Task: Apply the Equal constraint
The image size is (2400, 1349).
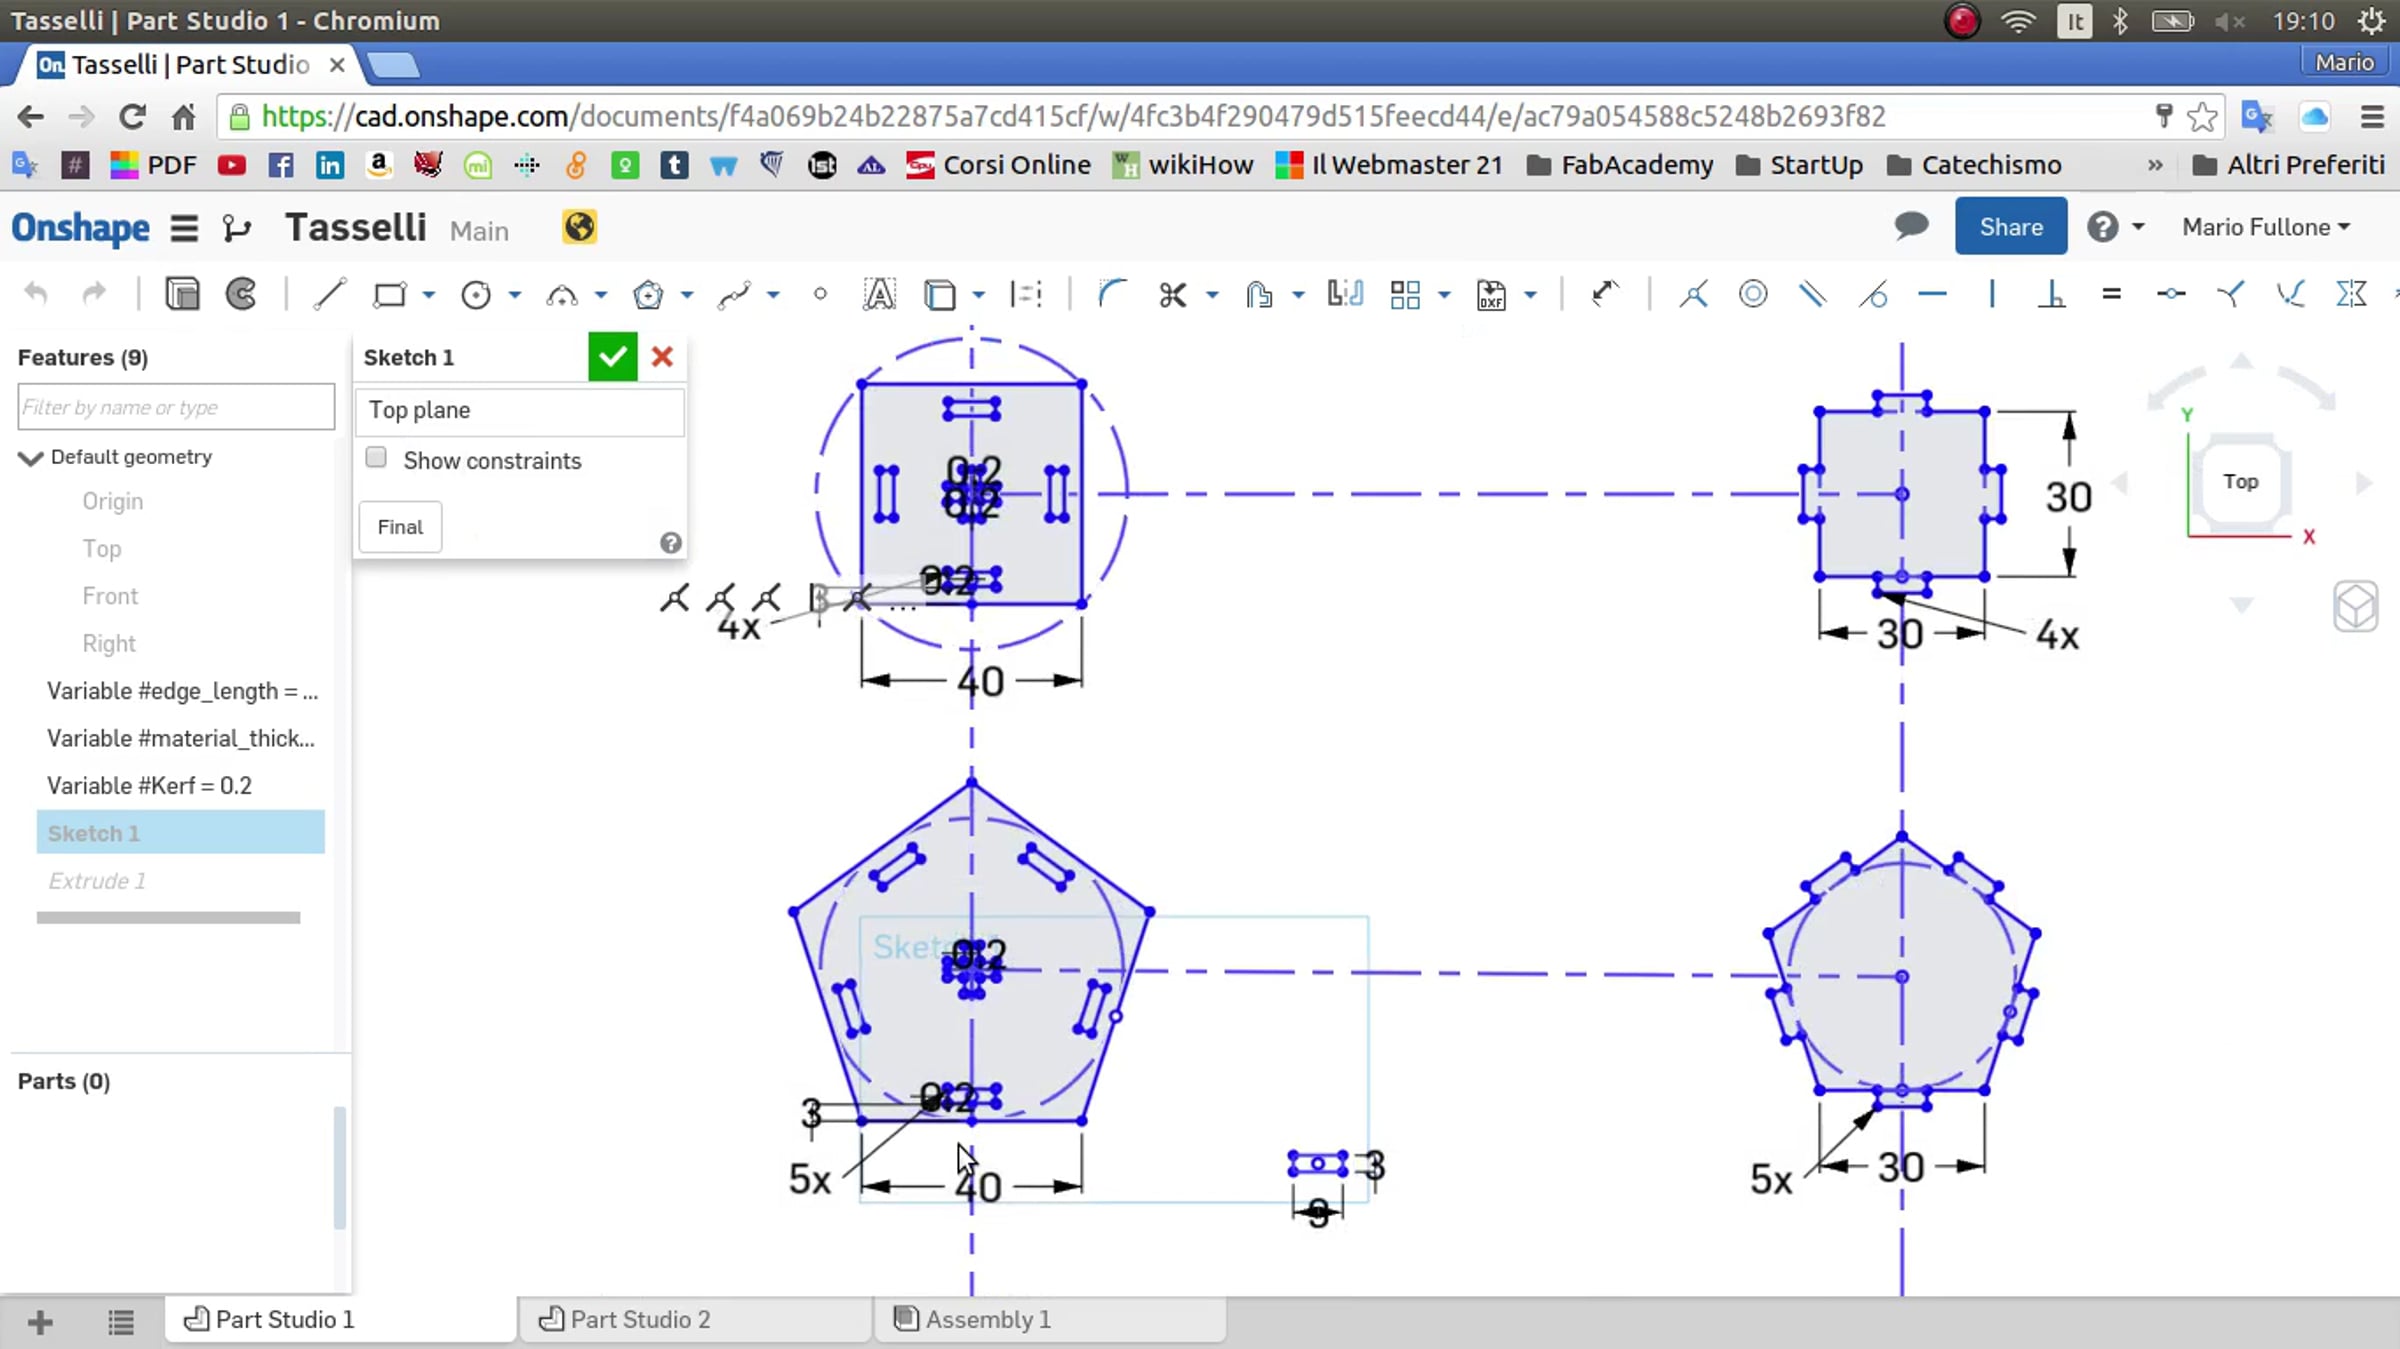Action: tap(2111, 294)
